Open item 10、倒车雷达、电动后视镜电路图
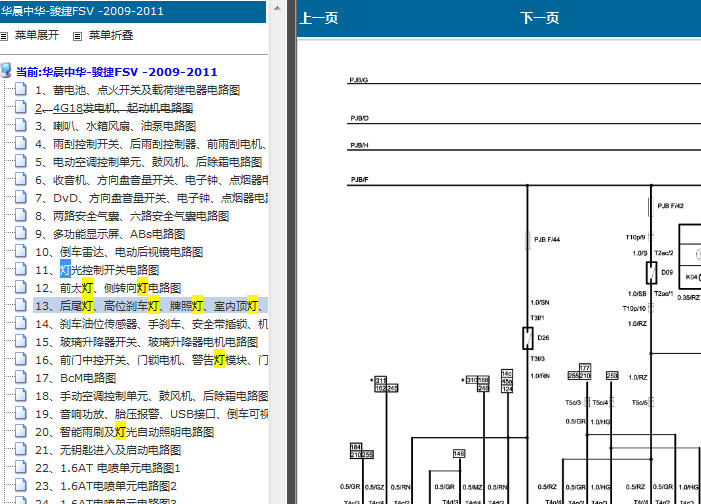 (x=119, y=252)
